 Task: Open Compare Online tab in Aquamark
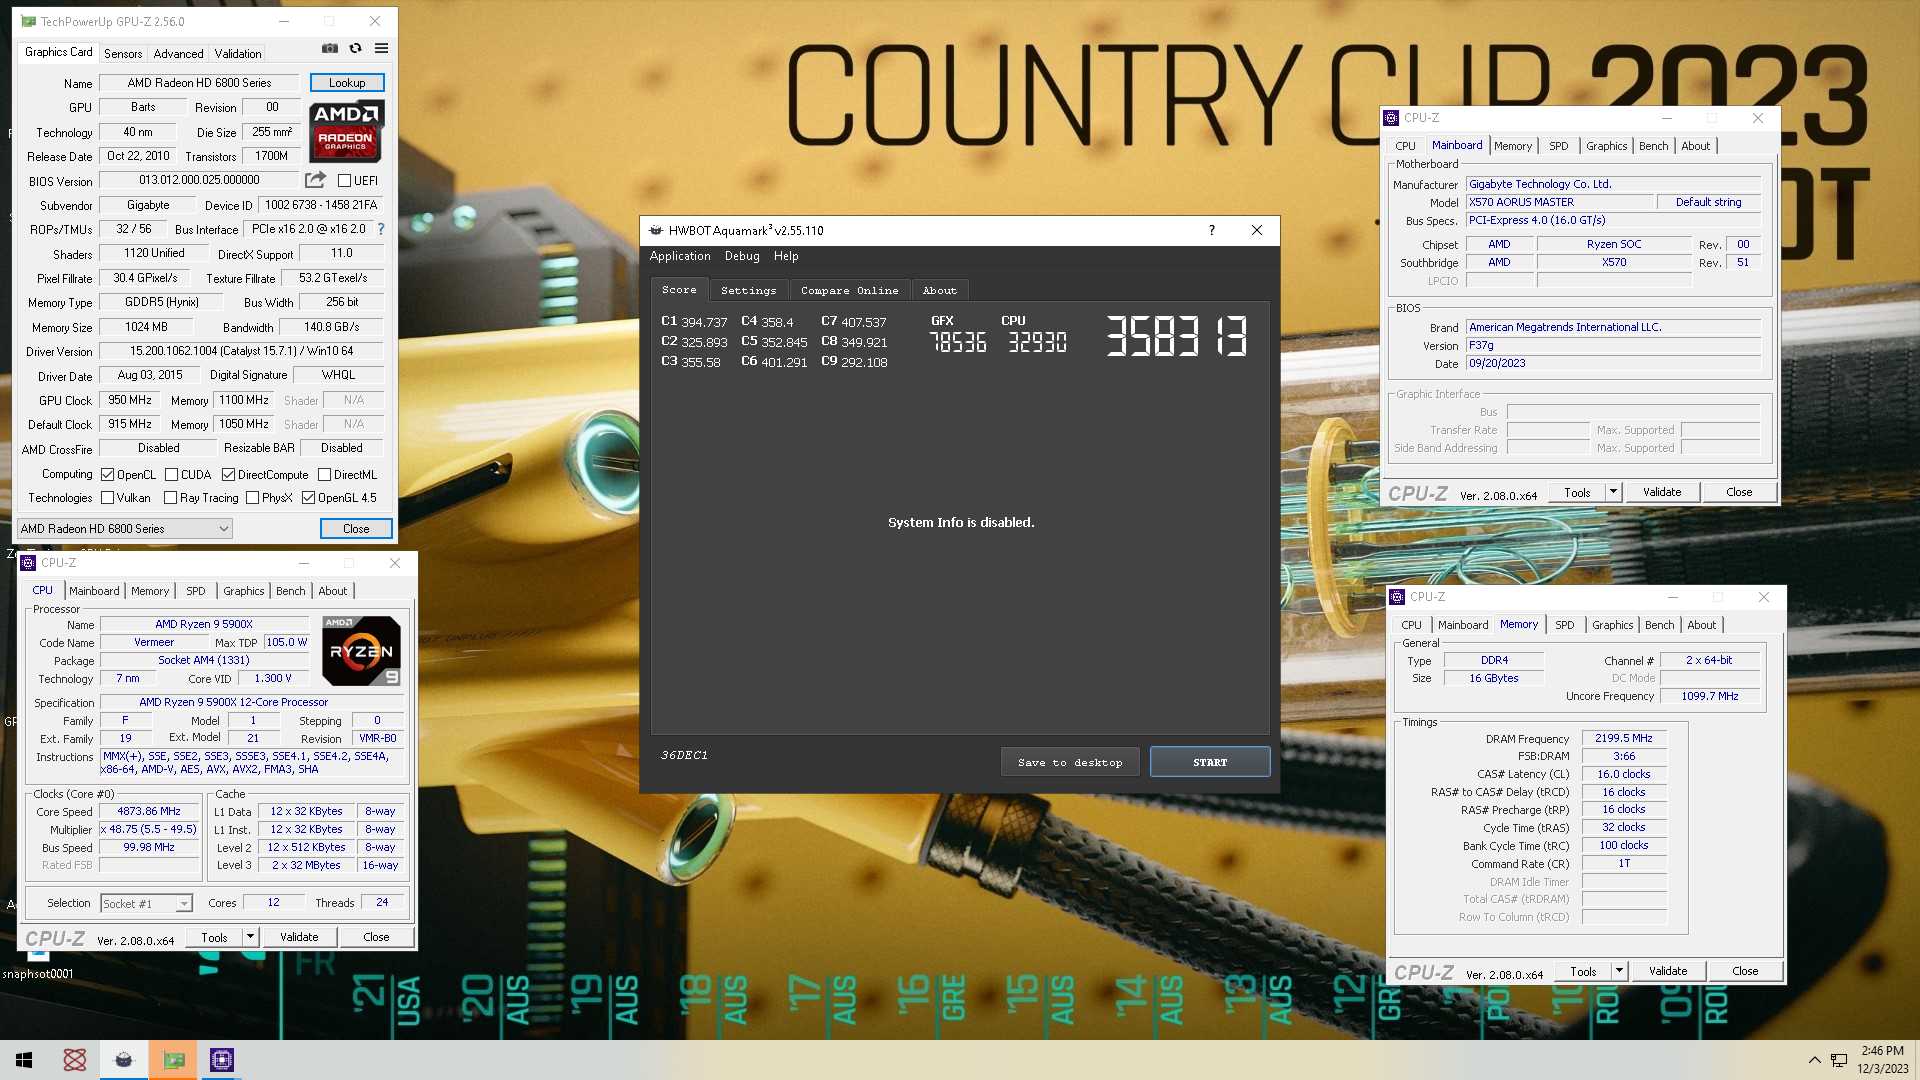click(849, 290)
